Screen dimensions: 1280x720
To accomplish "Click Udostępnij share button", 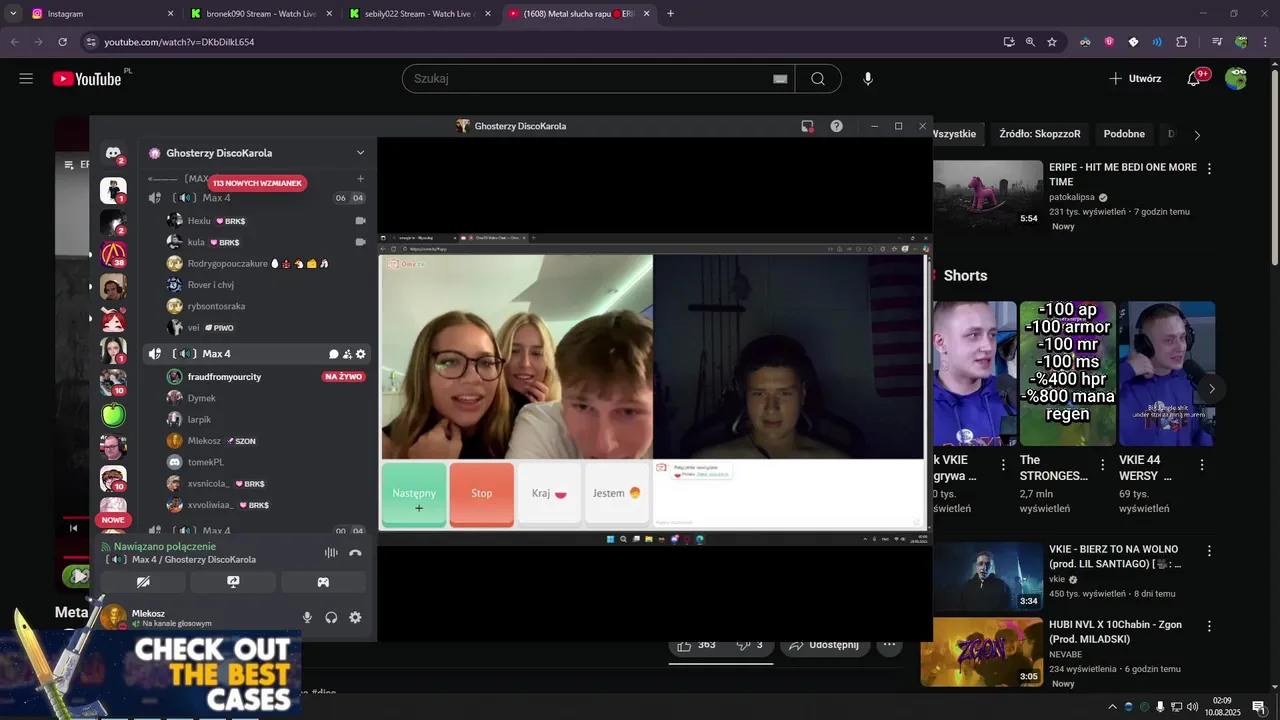I will pyautogui.click(x=825, y=645).
